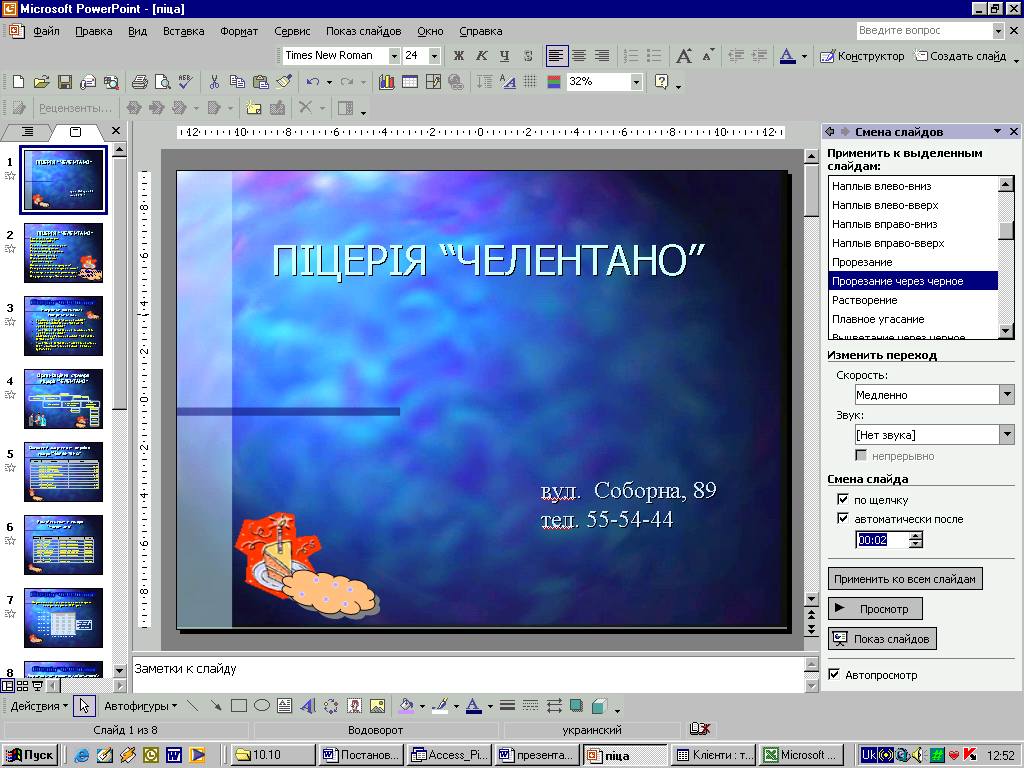Click the transition time field 00:02
The height and width of the screenshot is (768, 1024).
pos(881,539)
